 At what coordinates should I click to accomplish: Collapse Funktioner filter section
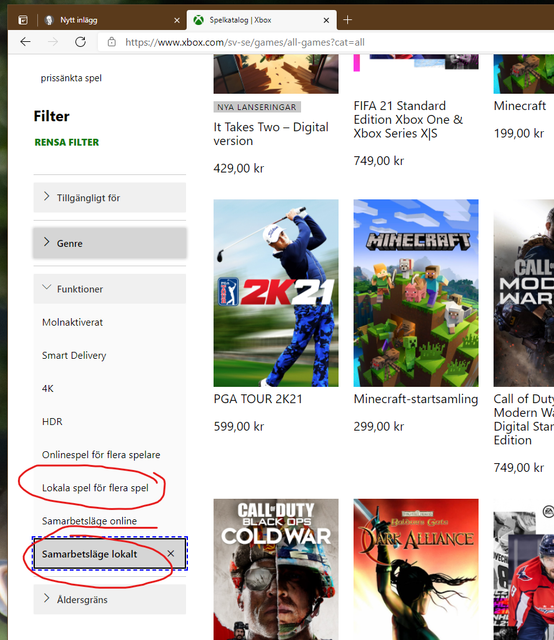coord(109,289)
